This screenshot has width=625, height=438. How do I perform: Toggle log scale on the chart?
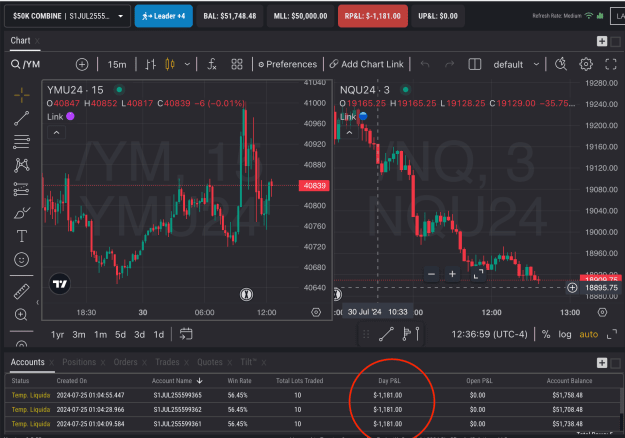(564, 334)
